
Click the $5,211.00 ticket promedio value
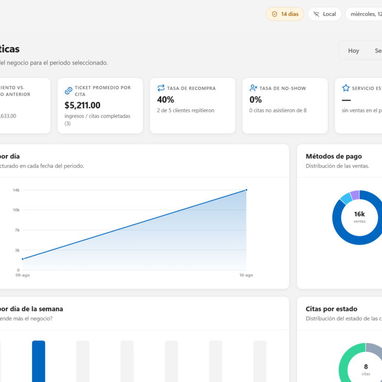(82, 105)
